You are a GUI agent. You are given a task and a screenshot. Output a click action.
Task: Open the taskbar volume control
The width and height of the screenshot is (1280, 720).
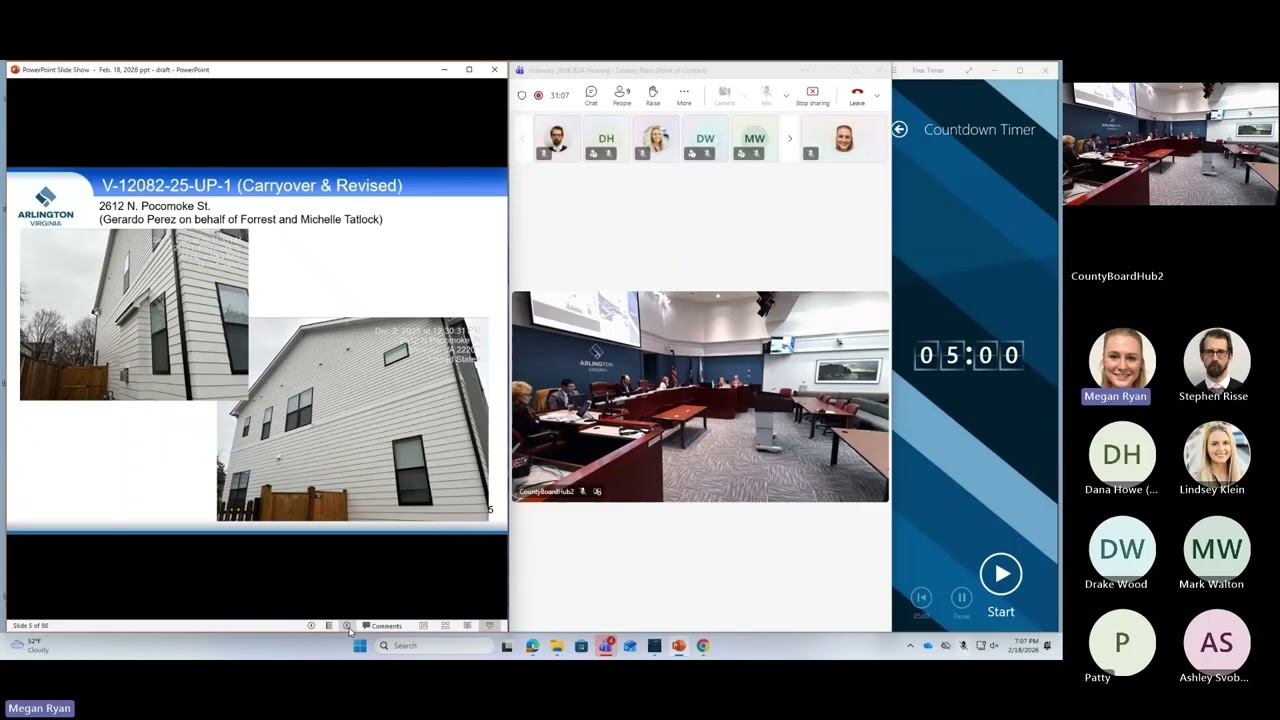[x=994, y=646]
